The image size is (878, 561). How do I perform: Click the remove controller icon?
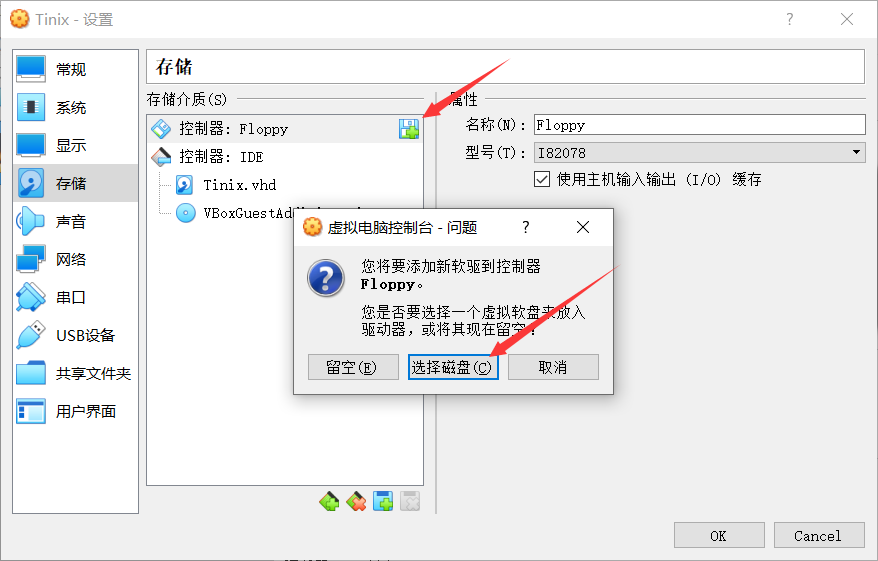(x=356, y=501)
